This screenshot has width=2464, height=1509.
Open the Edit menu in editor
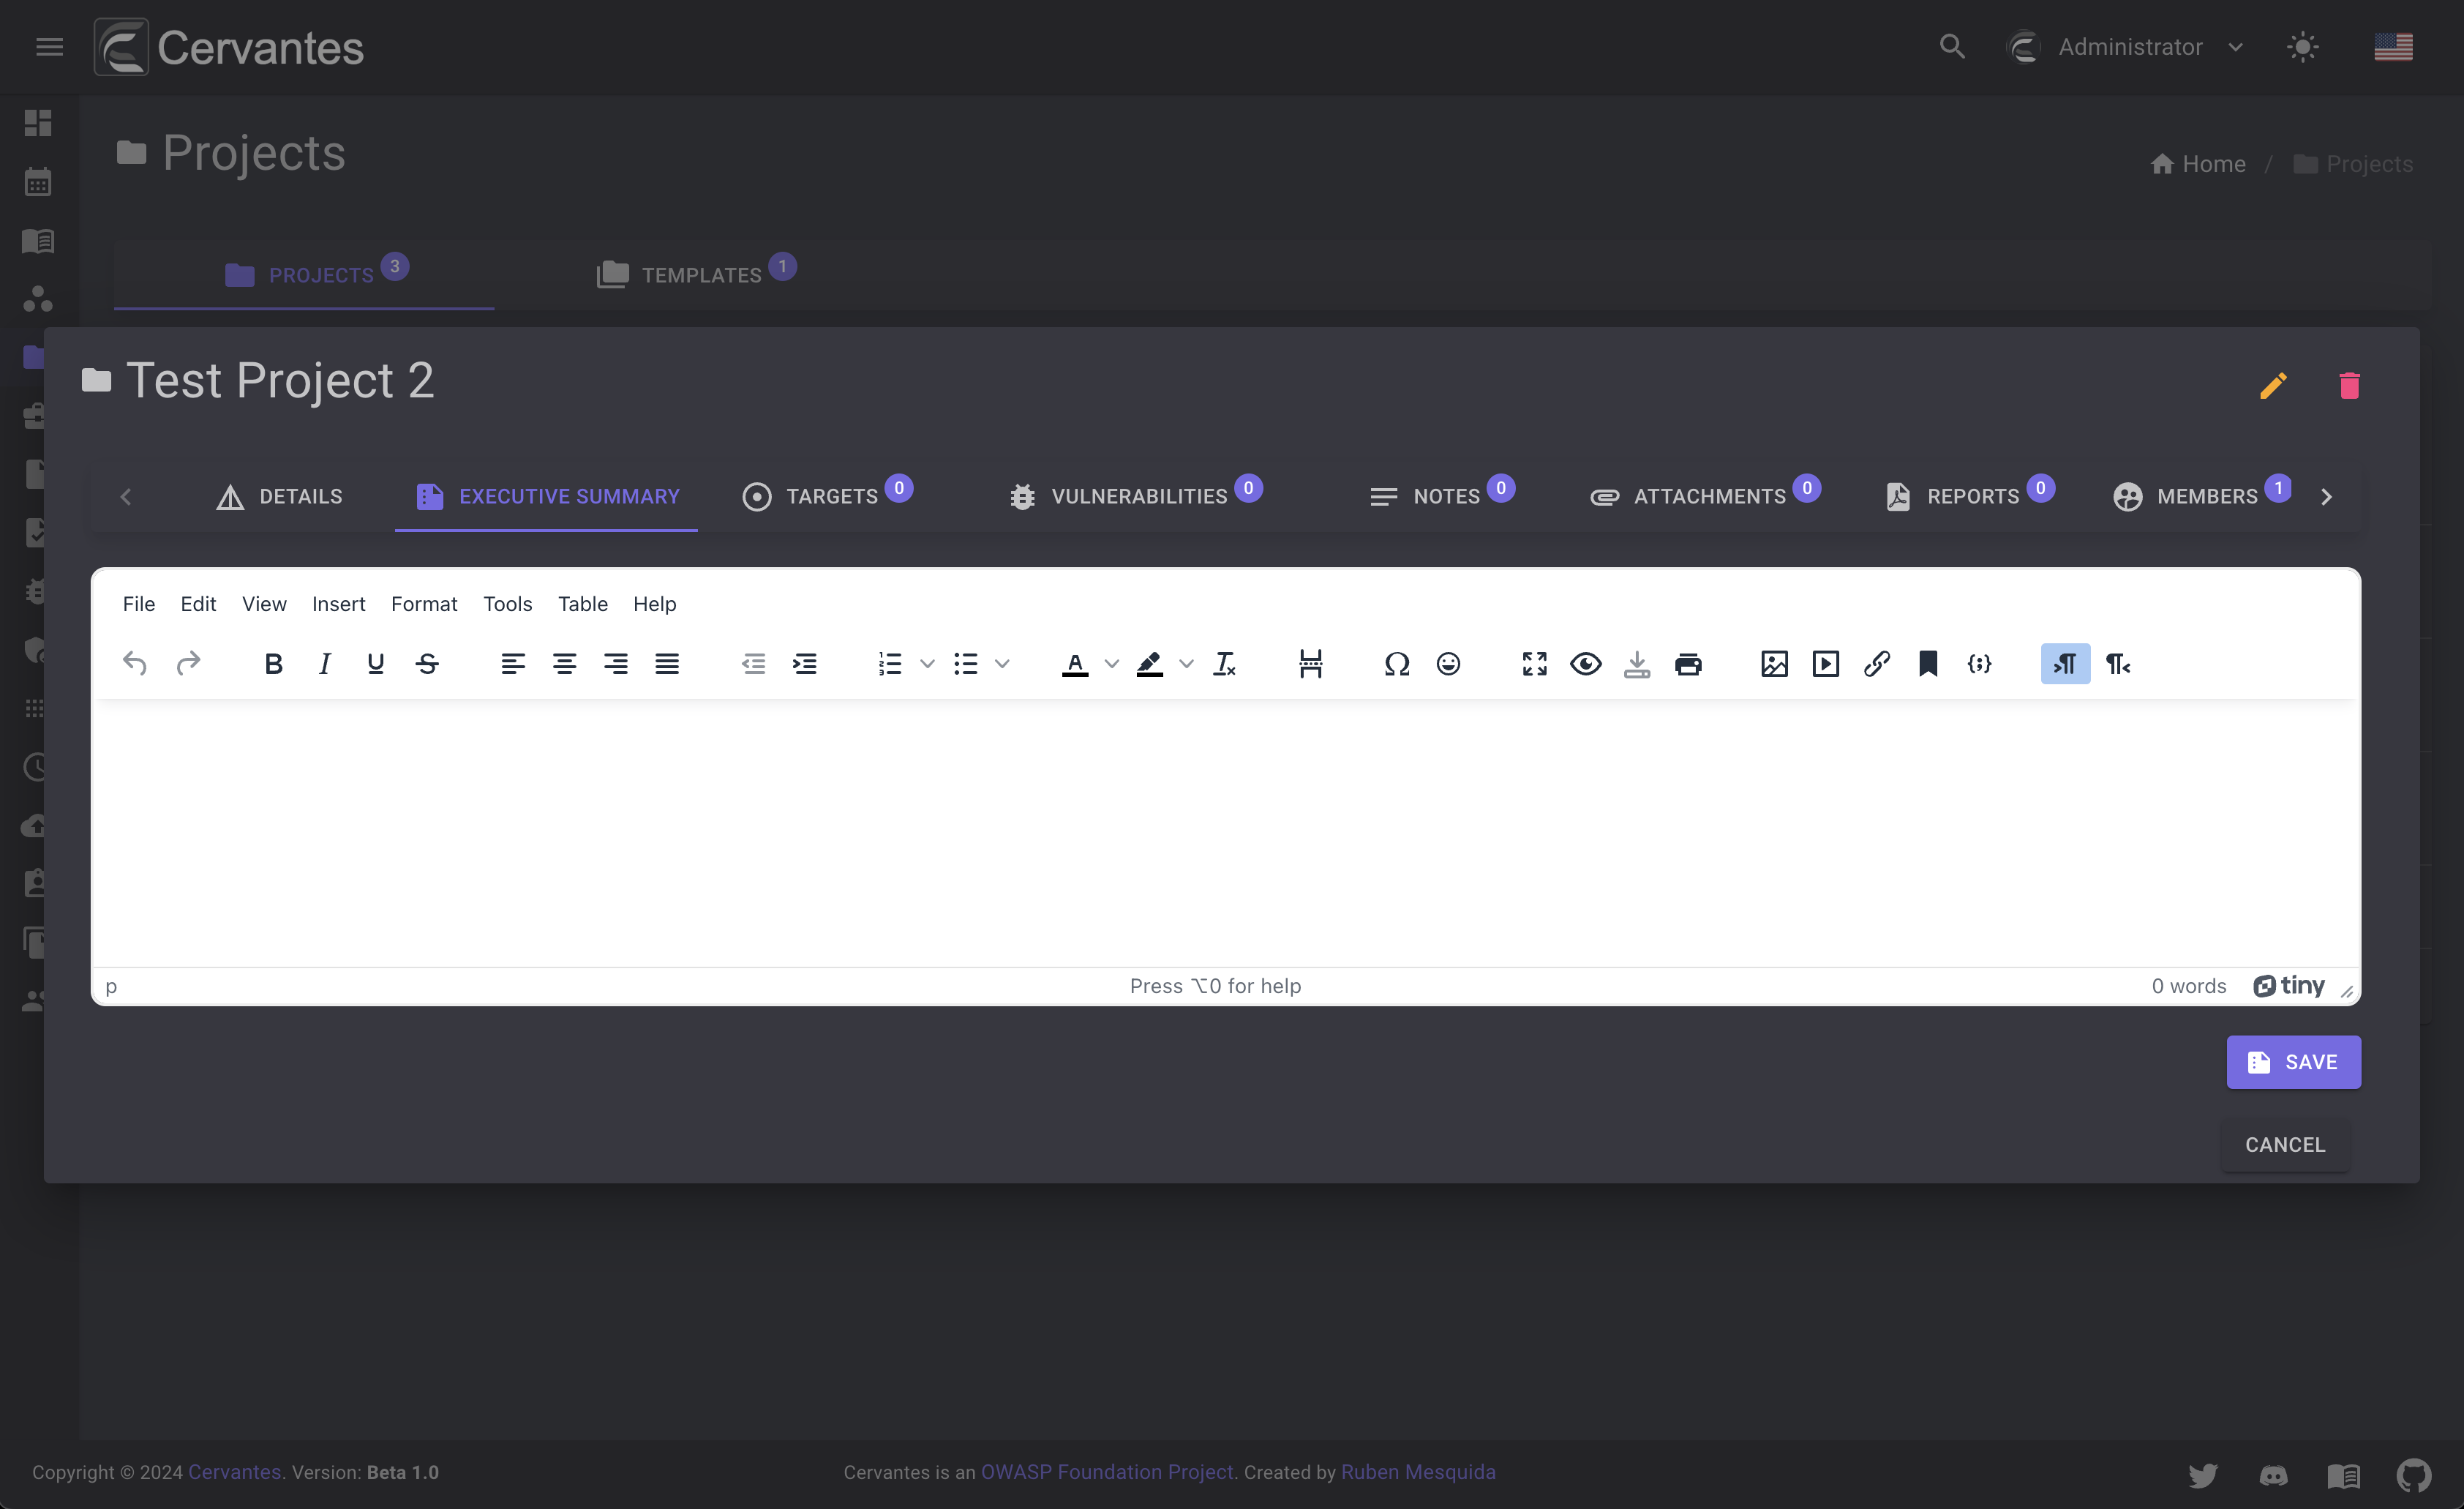coord(198,604)
